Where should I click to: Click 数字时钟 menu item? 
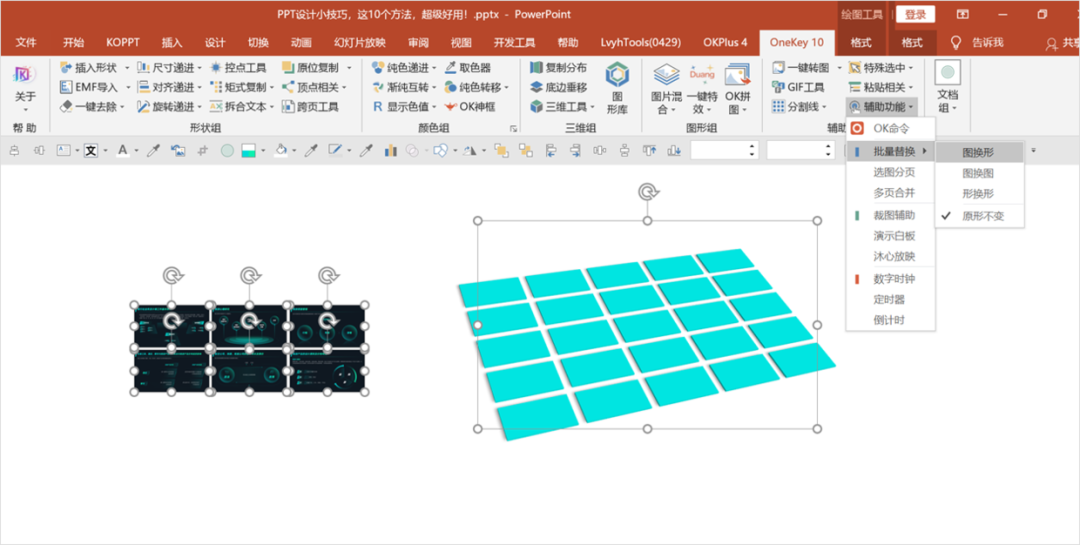(x=891, y=279)
